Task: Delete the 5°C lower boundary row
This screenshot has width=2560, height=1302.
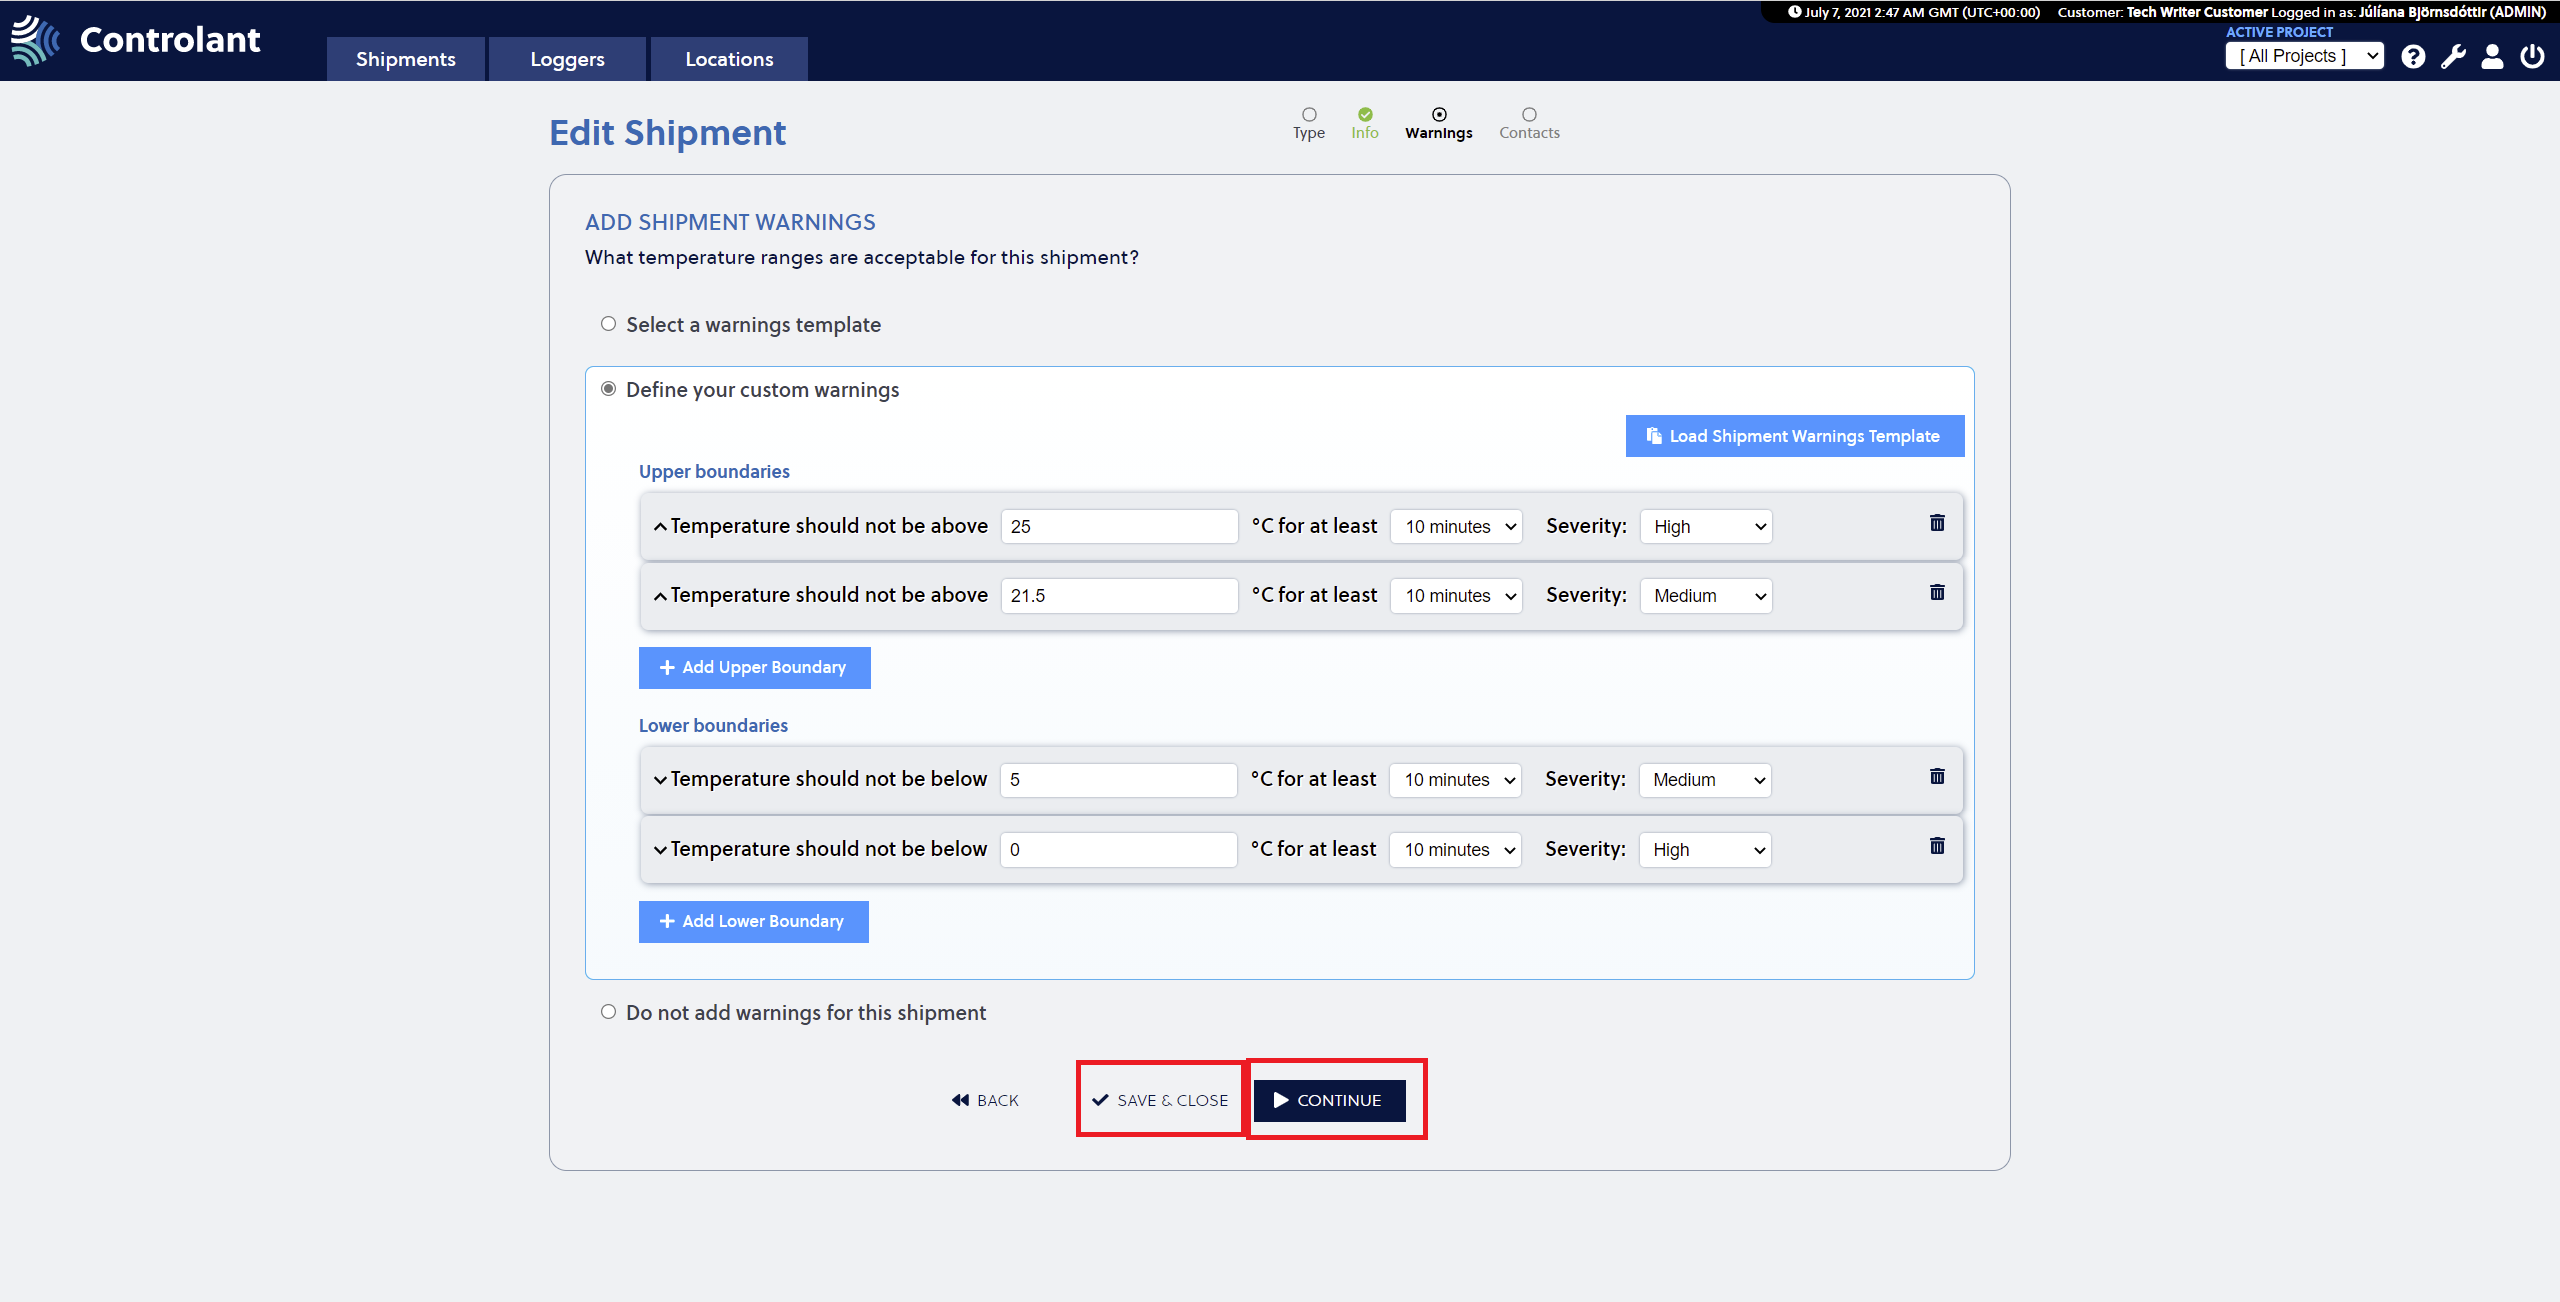Action: click(1937, 776)
